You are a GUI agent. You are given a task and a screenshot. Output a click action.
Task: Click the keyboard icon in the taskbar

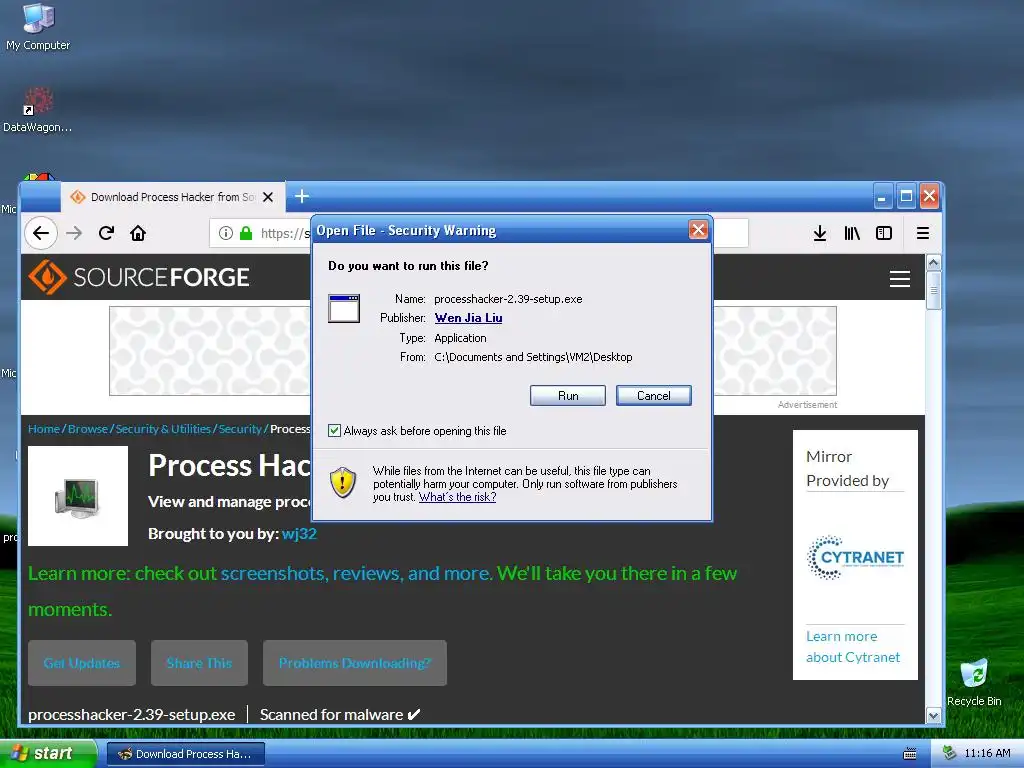coord(910,754)
